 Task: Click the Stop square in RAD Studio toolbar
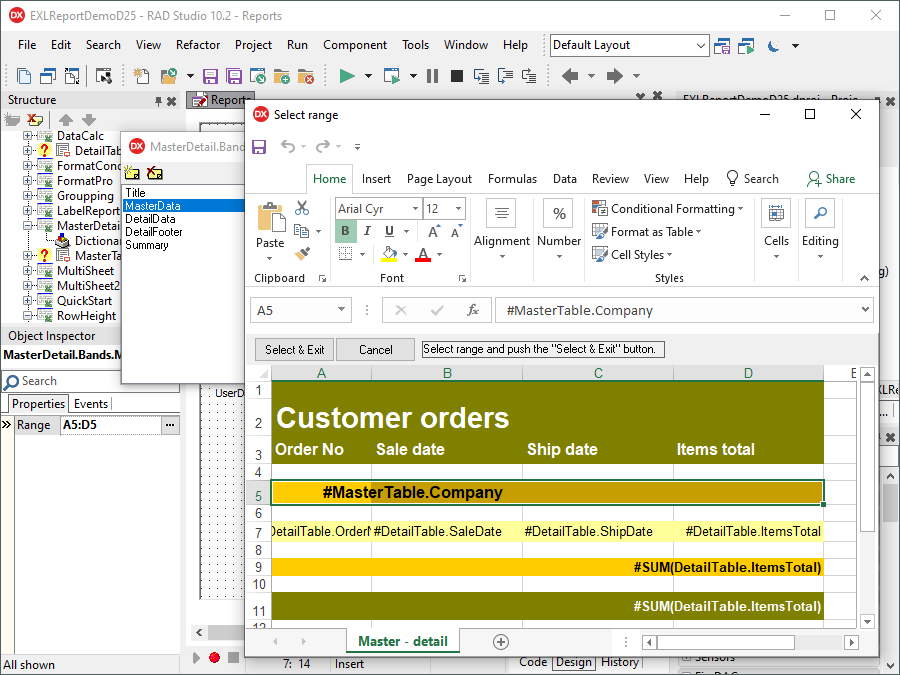tap(457, 76)
